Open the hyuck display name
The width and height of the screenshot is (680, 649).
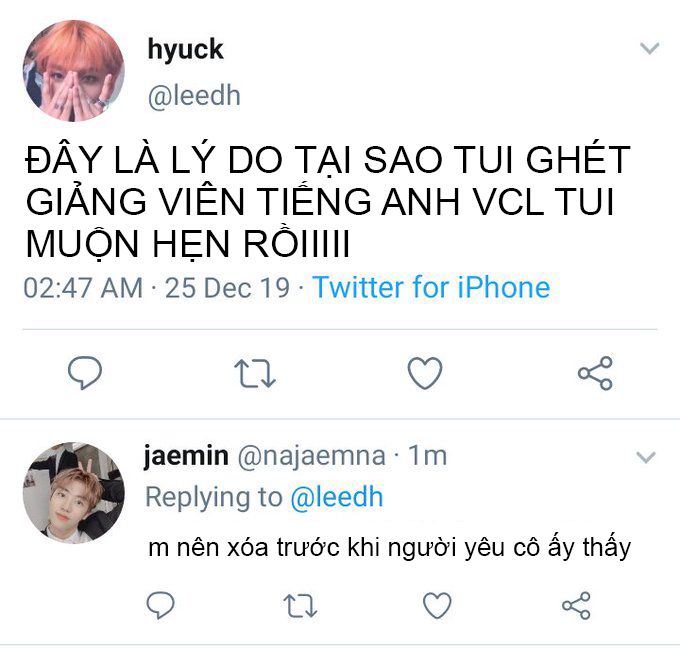[x=186, y=50]
